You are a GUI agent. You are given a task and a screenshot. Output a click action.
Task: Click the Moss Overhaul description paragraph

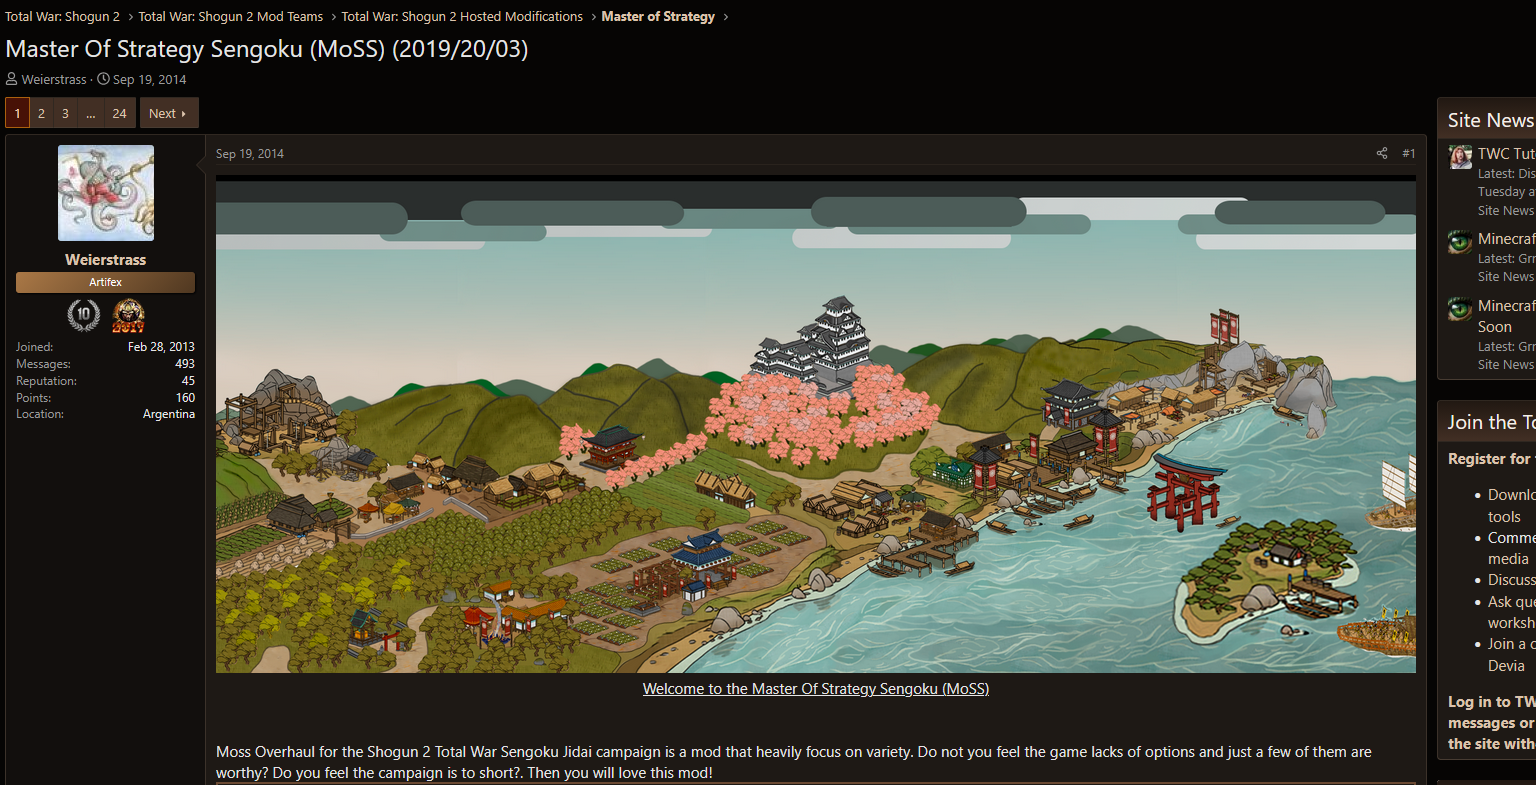(794, 762)
